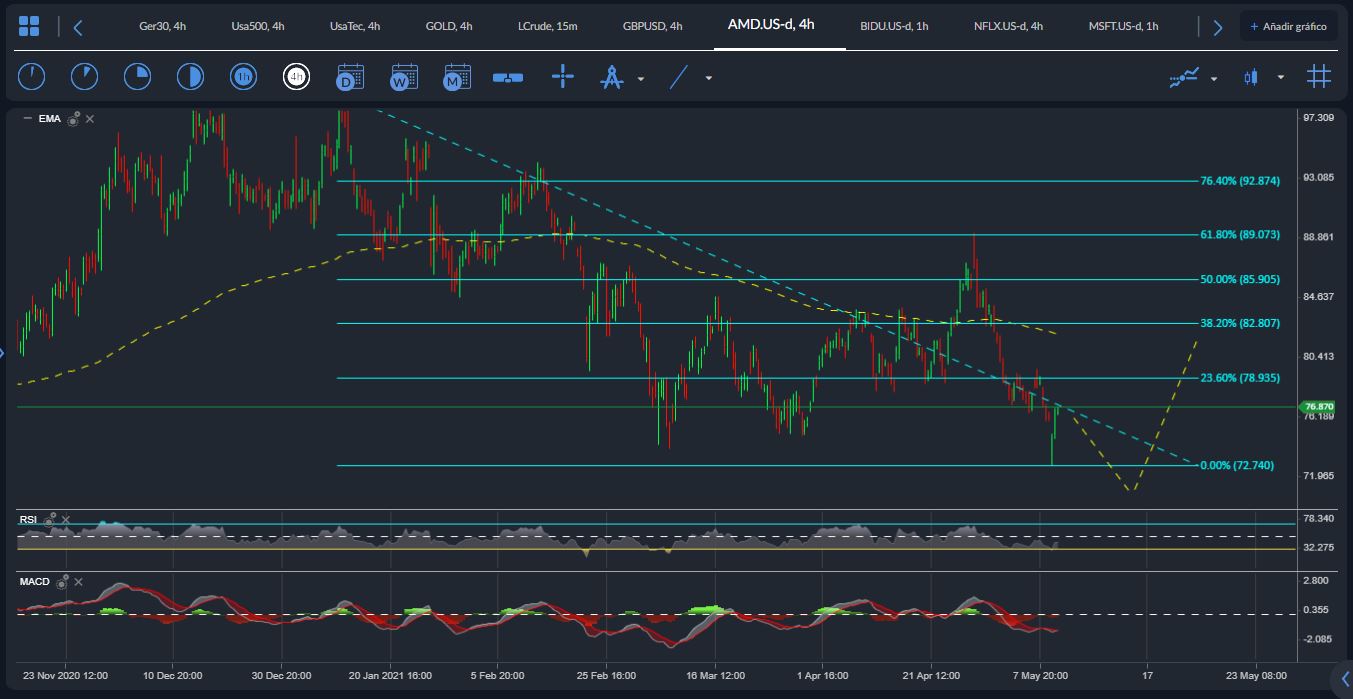Activate the crosshair cursor tool
Viewport: 1353px width, 699px height.
(563, 77)
